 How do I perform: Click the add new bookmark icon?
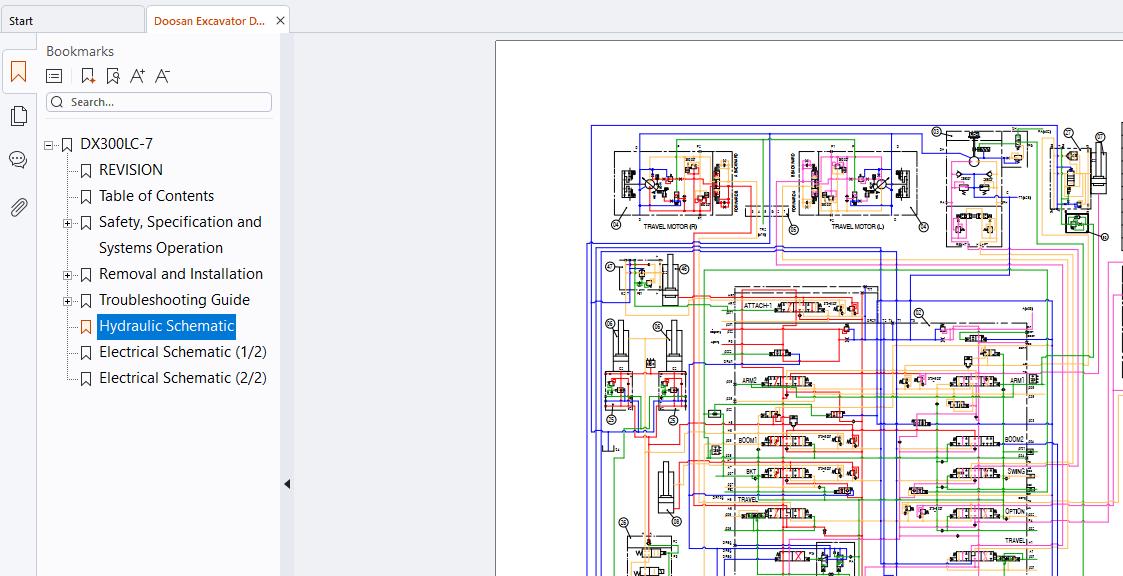(x=88, y=76)
